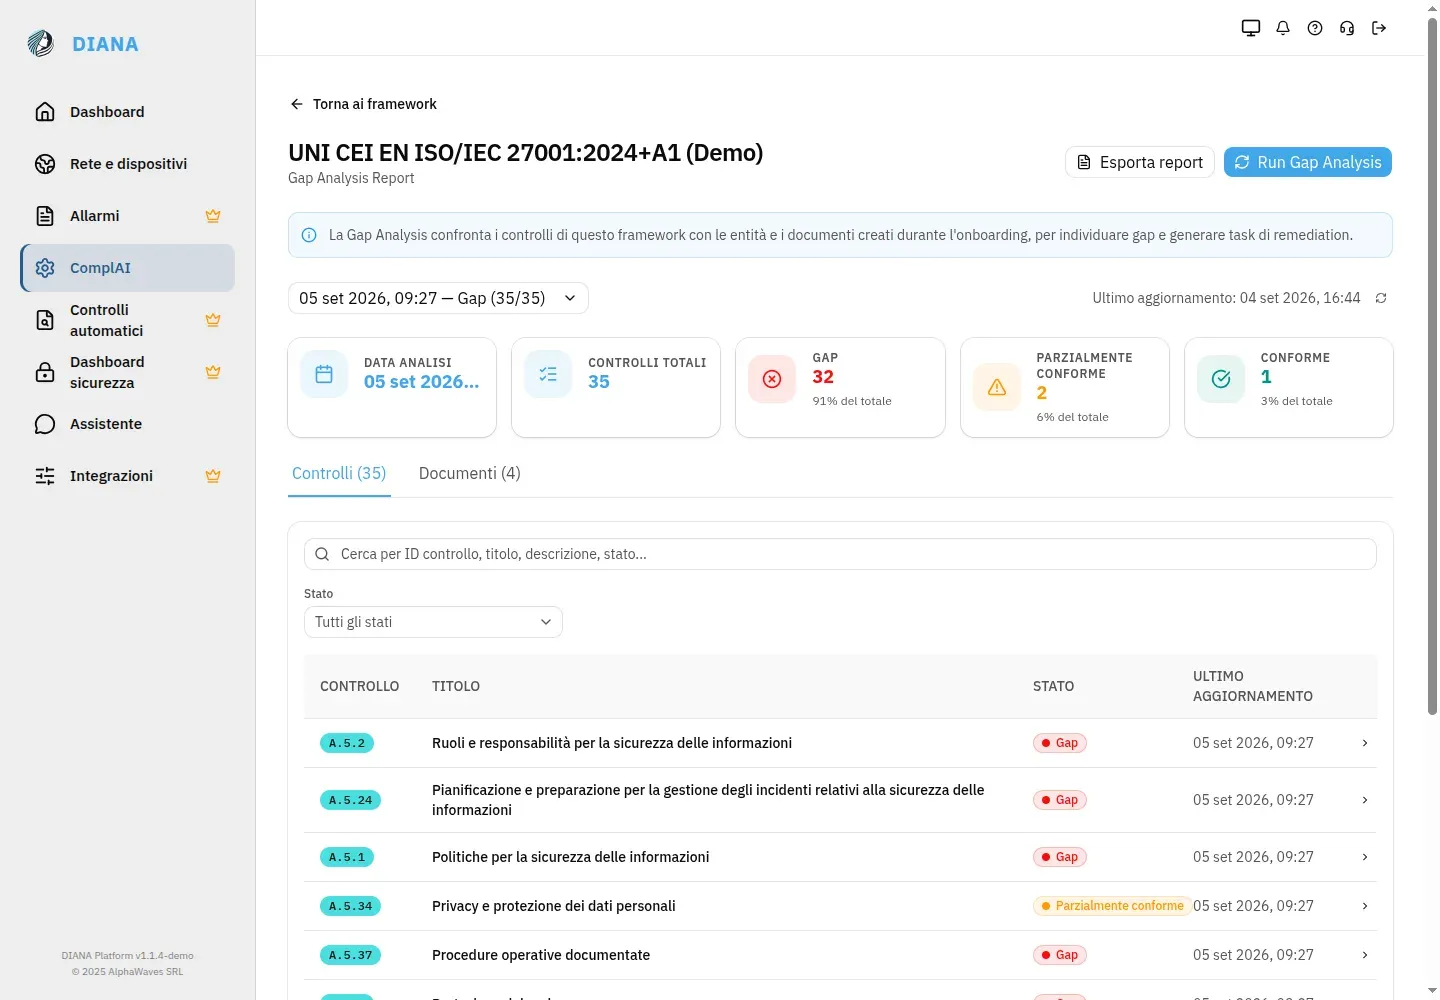Expand row A.5.34 chevron
Screen dimensions: 1440x1000
pos(1365,906)
